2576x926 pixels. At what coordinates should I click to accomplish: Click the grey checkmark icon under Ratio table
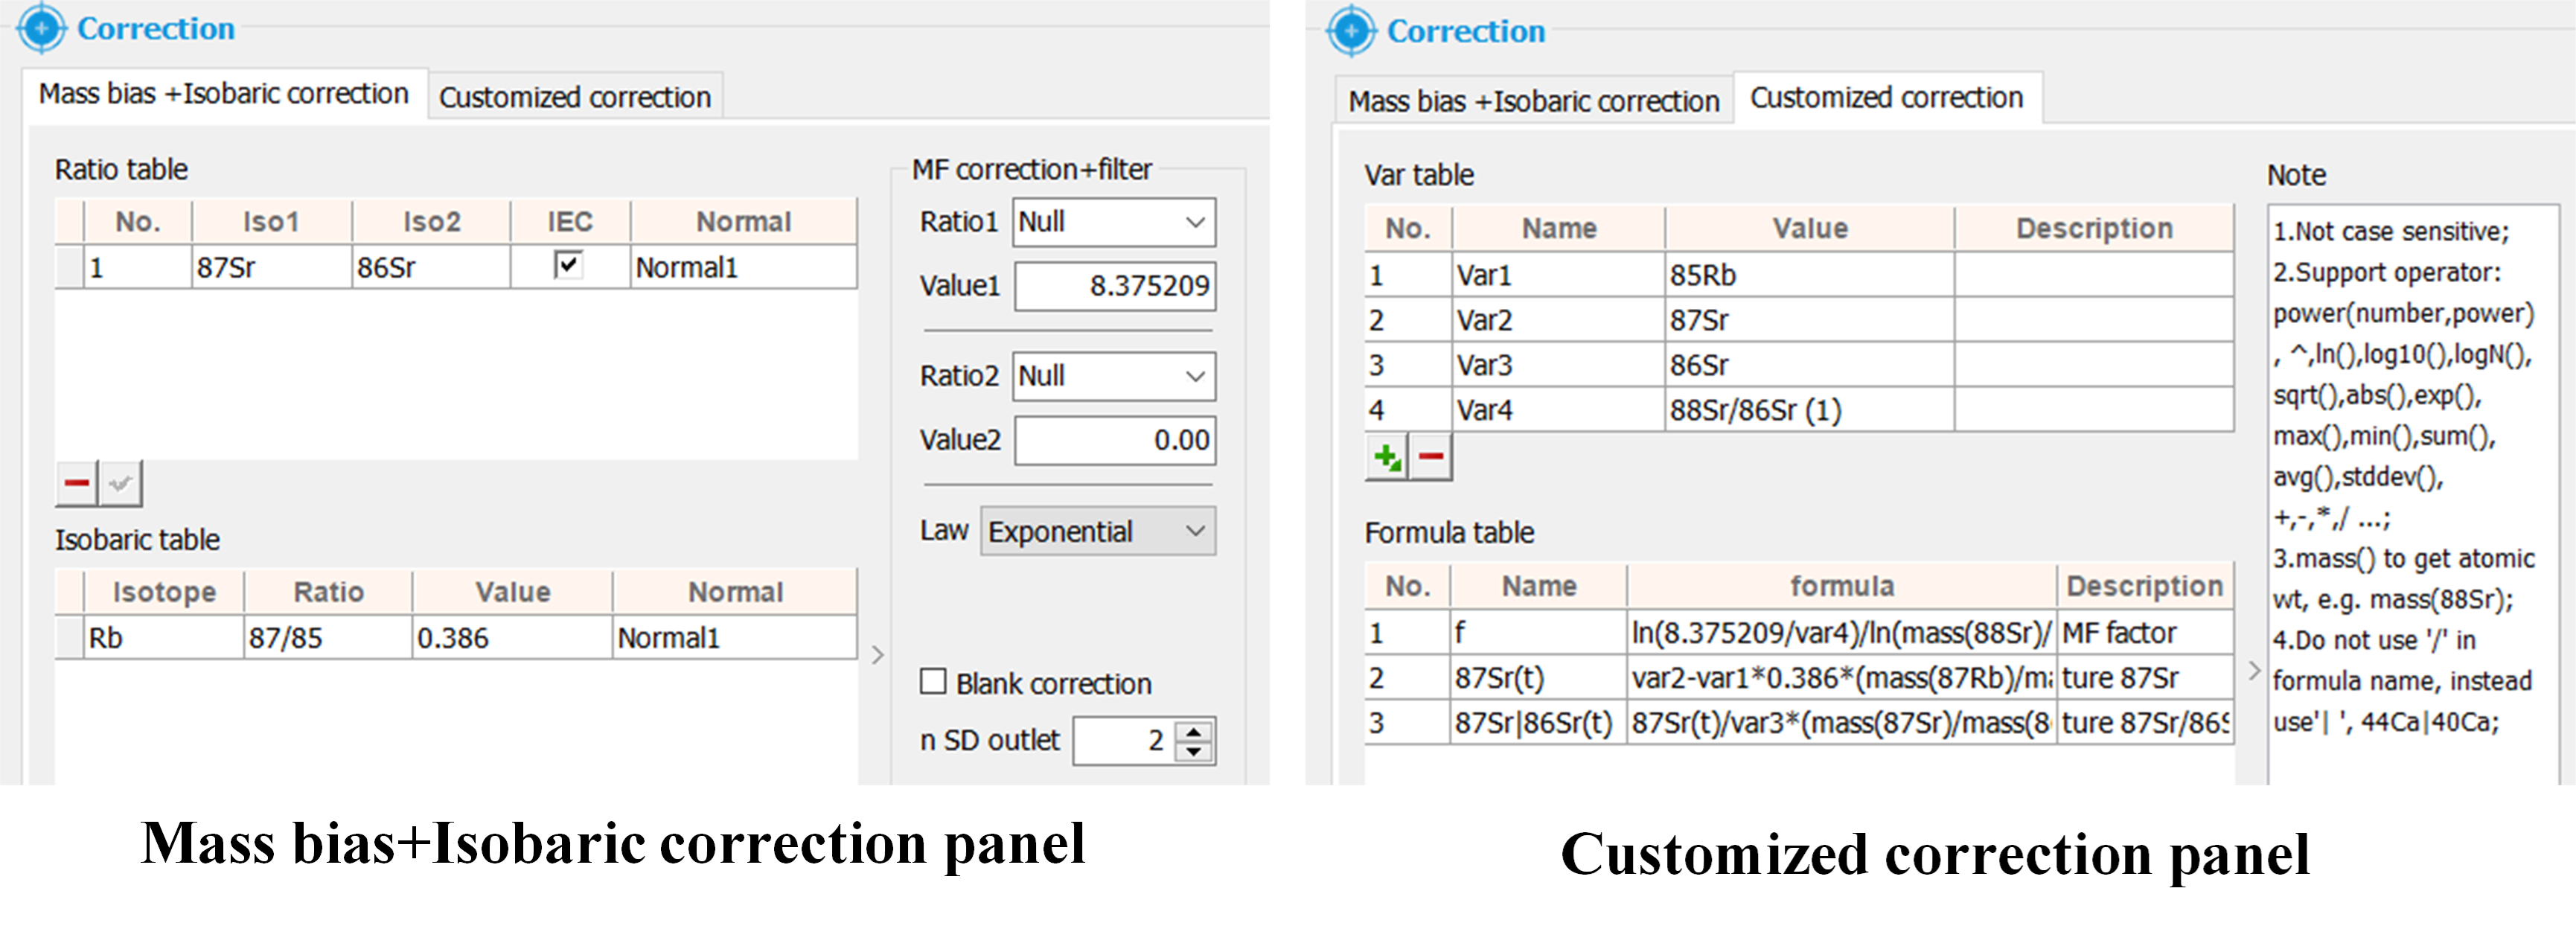(120, 484)
